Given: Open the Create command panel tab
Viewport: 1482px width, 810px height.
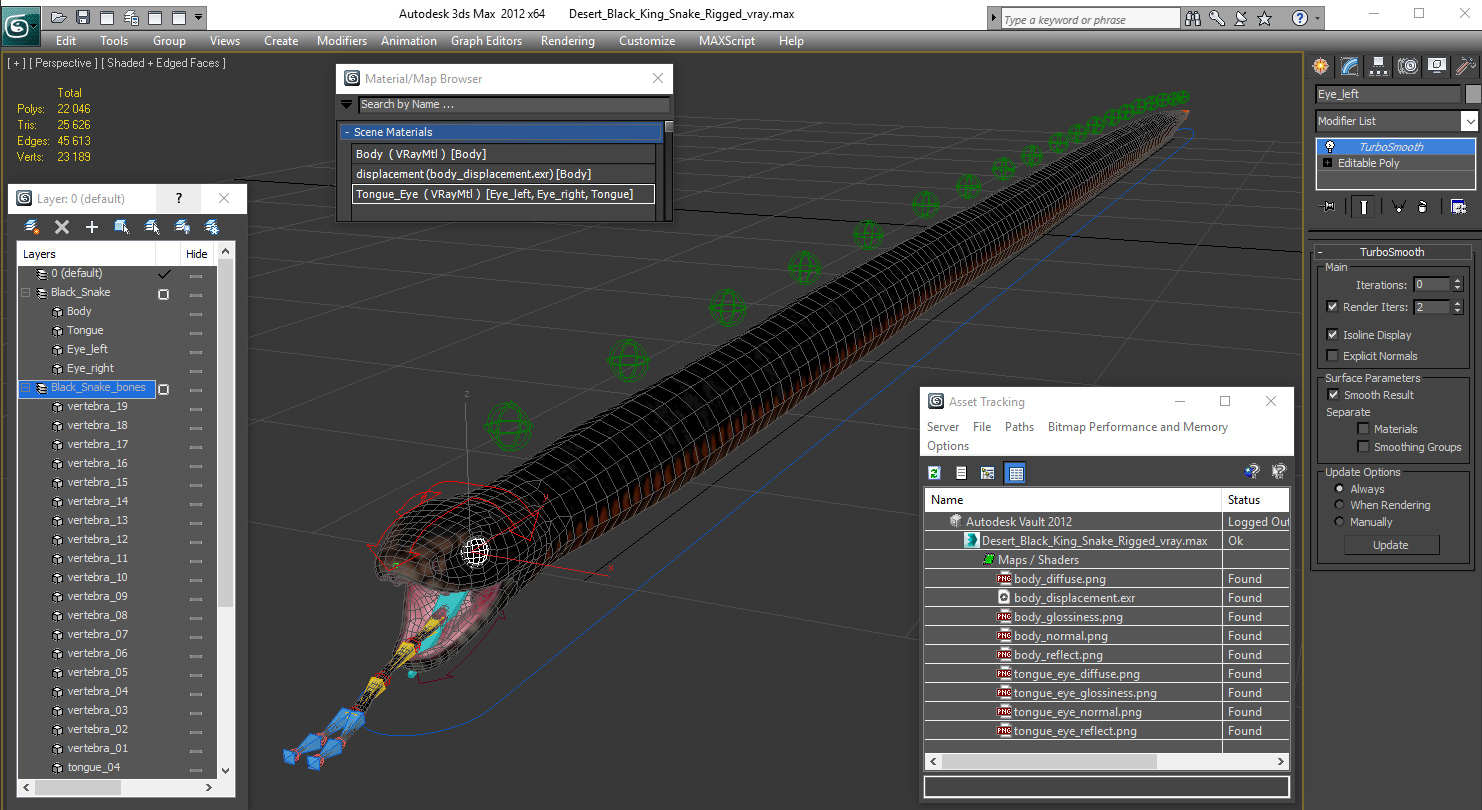Looking at the screenshot, I should coord(1321,66).
